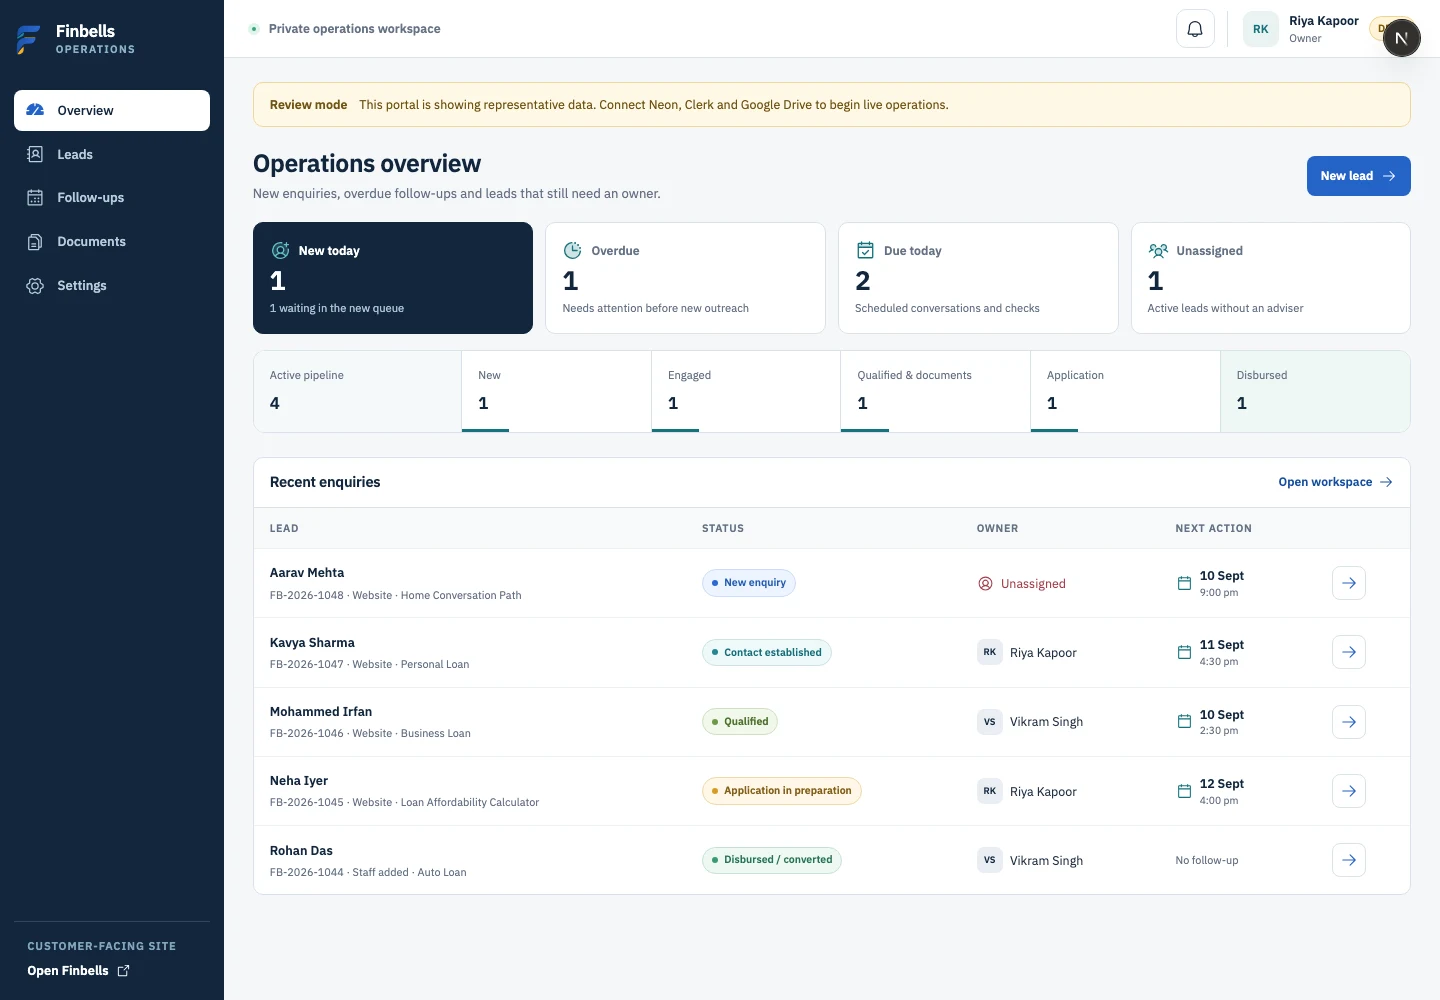Open Settings in the sidebar
This screenshot has height=1000, width=1440.
click(112, 286)
